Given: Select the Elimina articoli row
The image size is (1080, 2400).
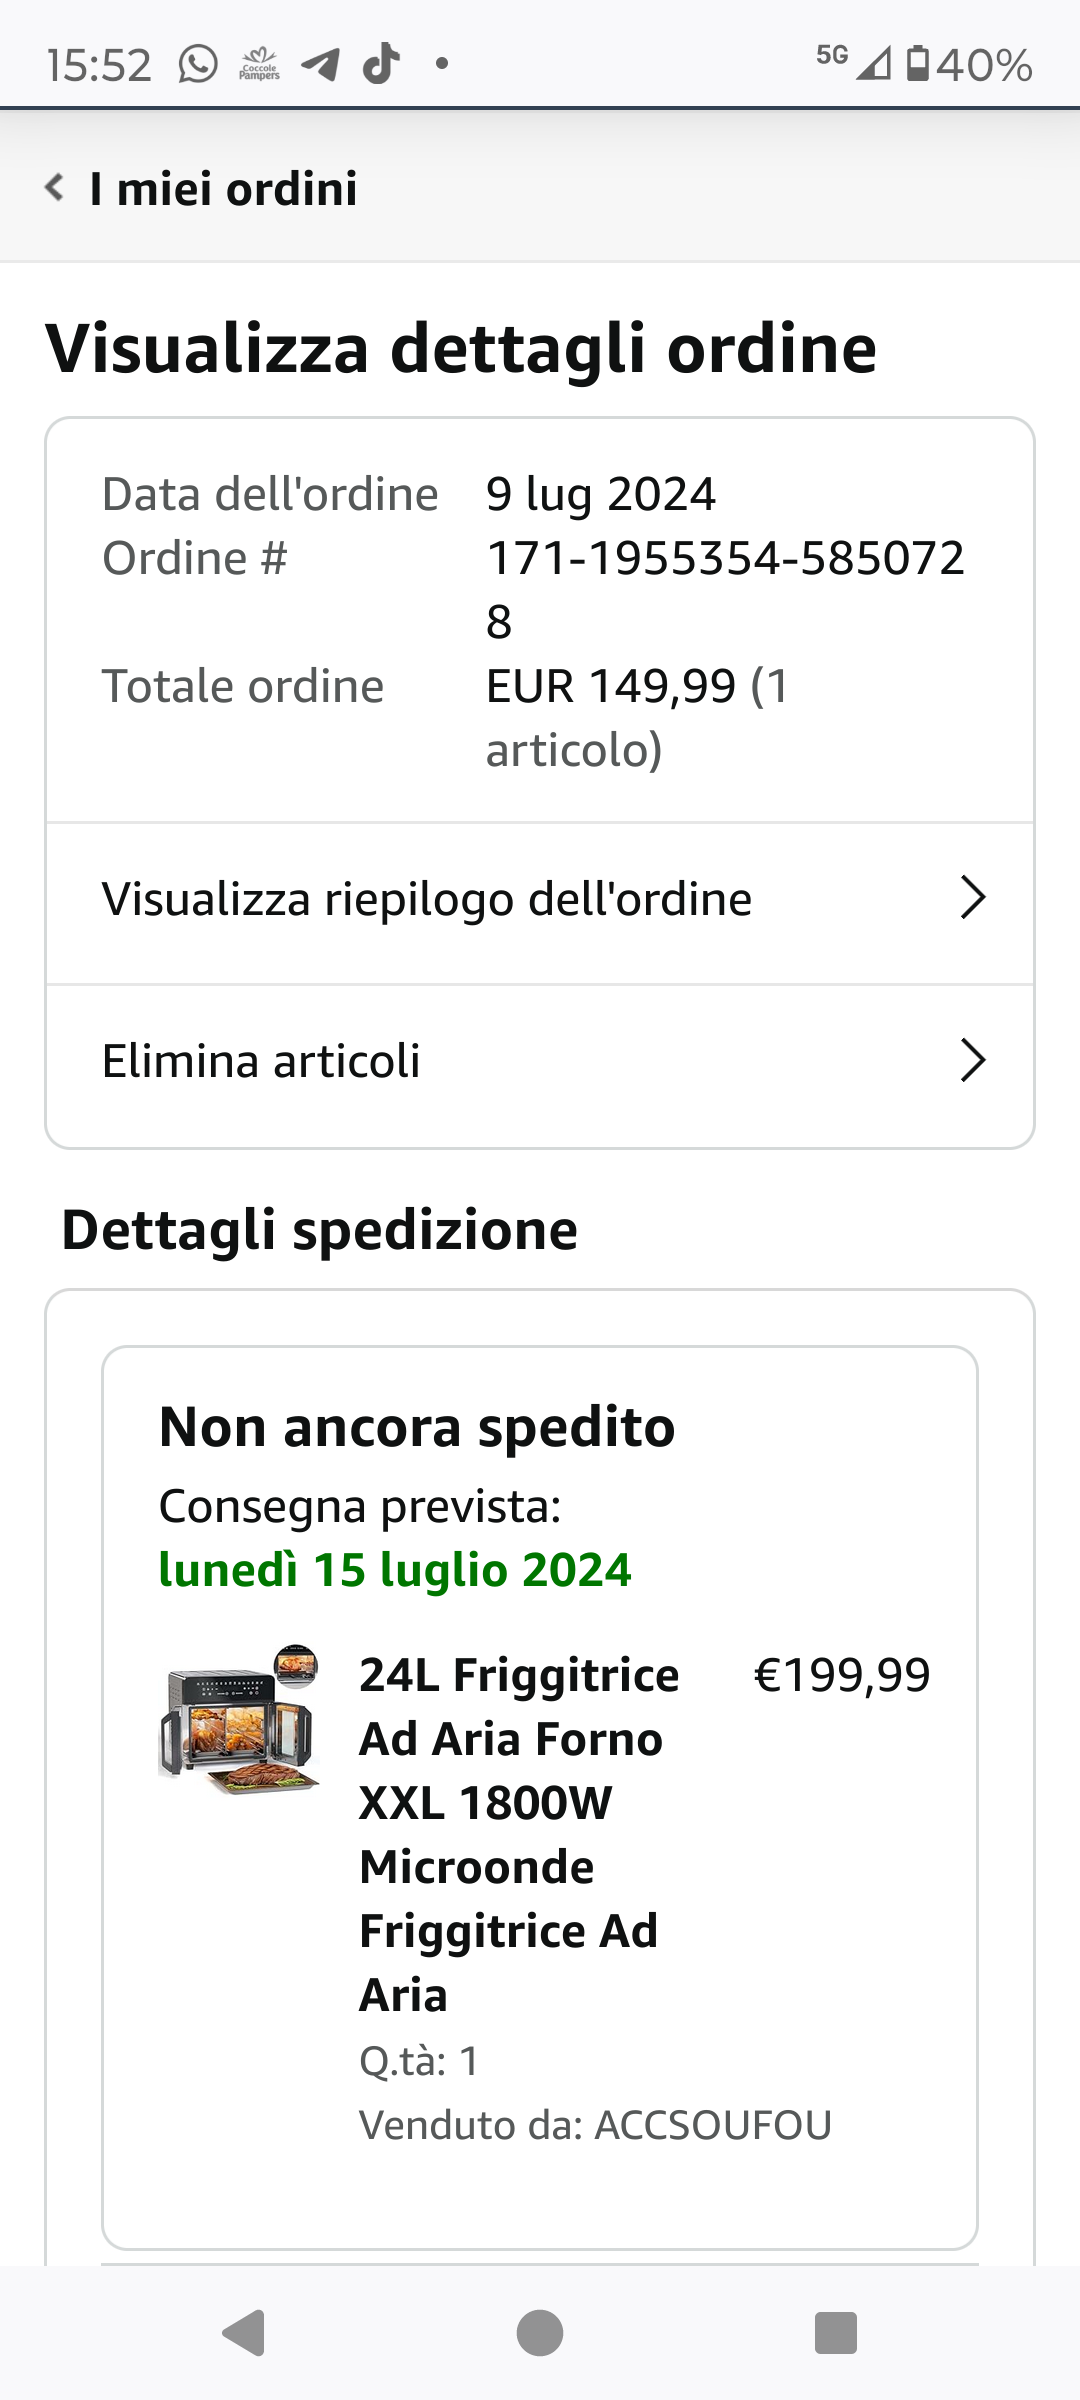Looking at the screenshot, I should [x=262, y=1061].
